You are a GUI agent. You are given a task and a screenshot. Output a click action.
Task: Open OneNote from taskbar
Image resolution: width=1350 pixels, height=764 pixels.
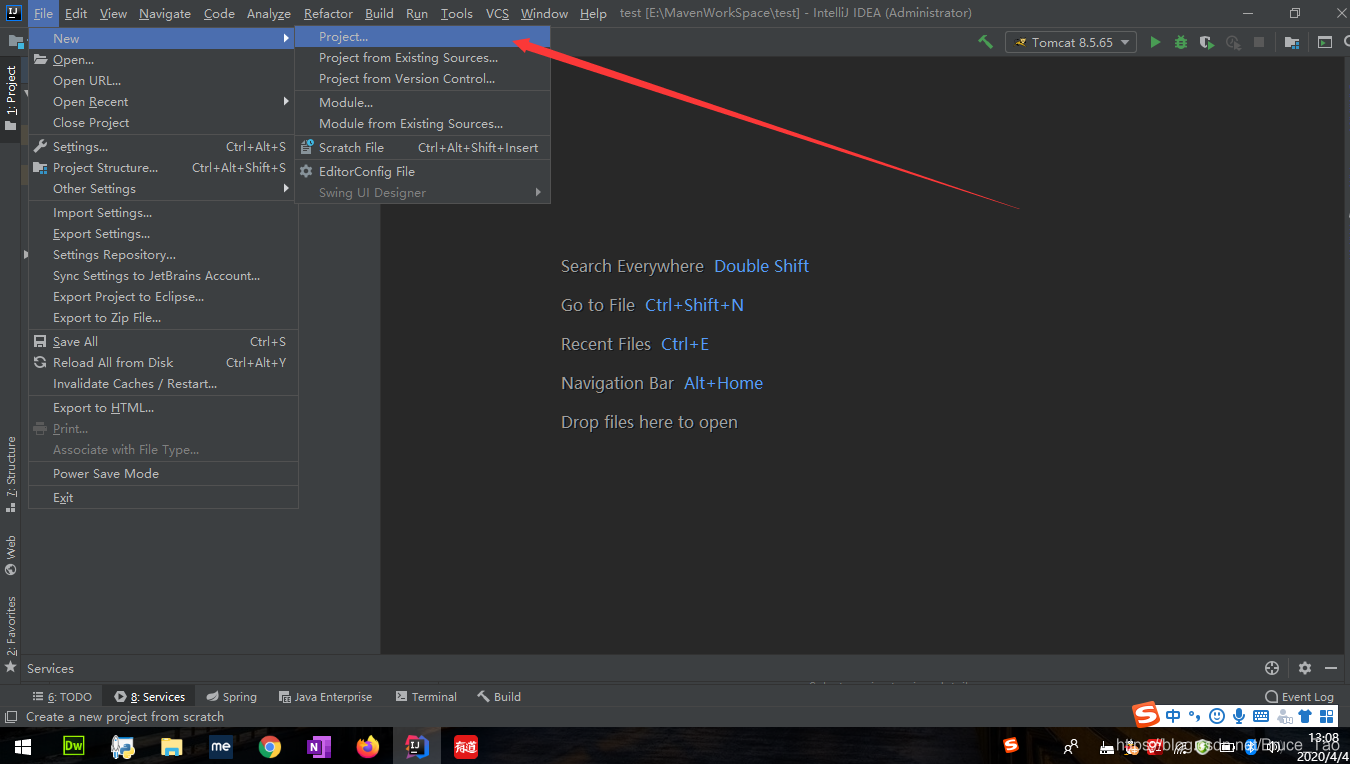[x=319, y=746]
